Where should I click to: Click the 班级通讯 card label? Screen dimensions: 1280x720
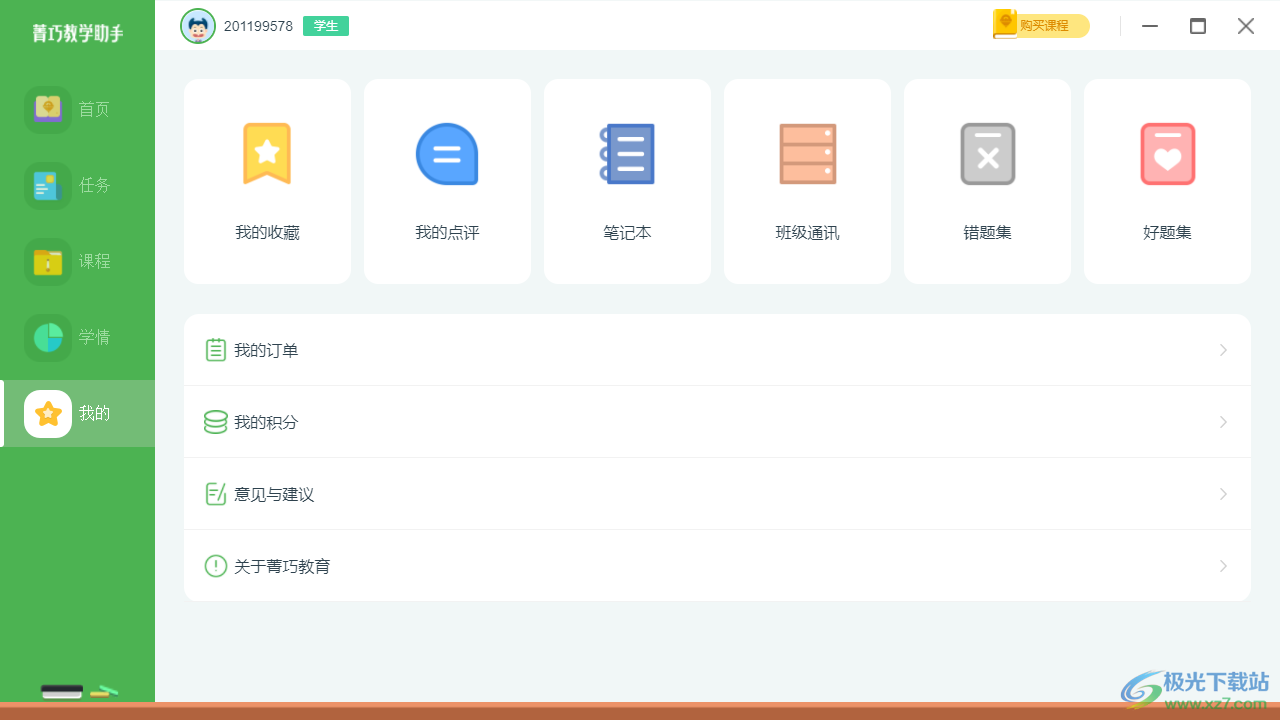tap(807, 233)
